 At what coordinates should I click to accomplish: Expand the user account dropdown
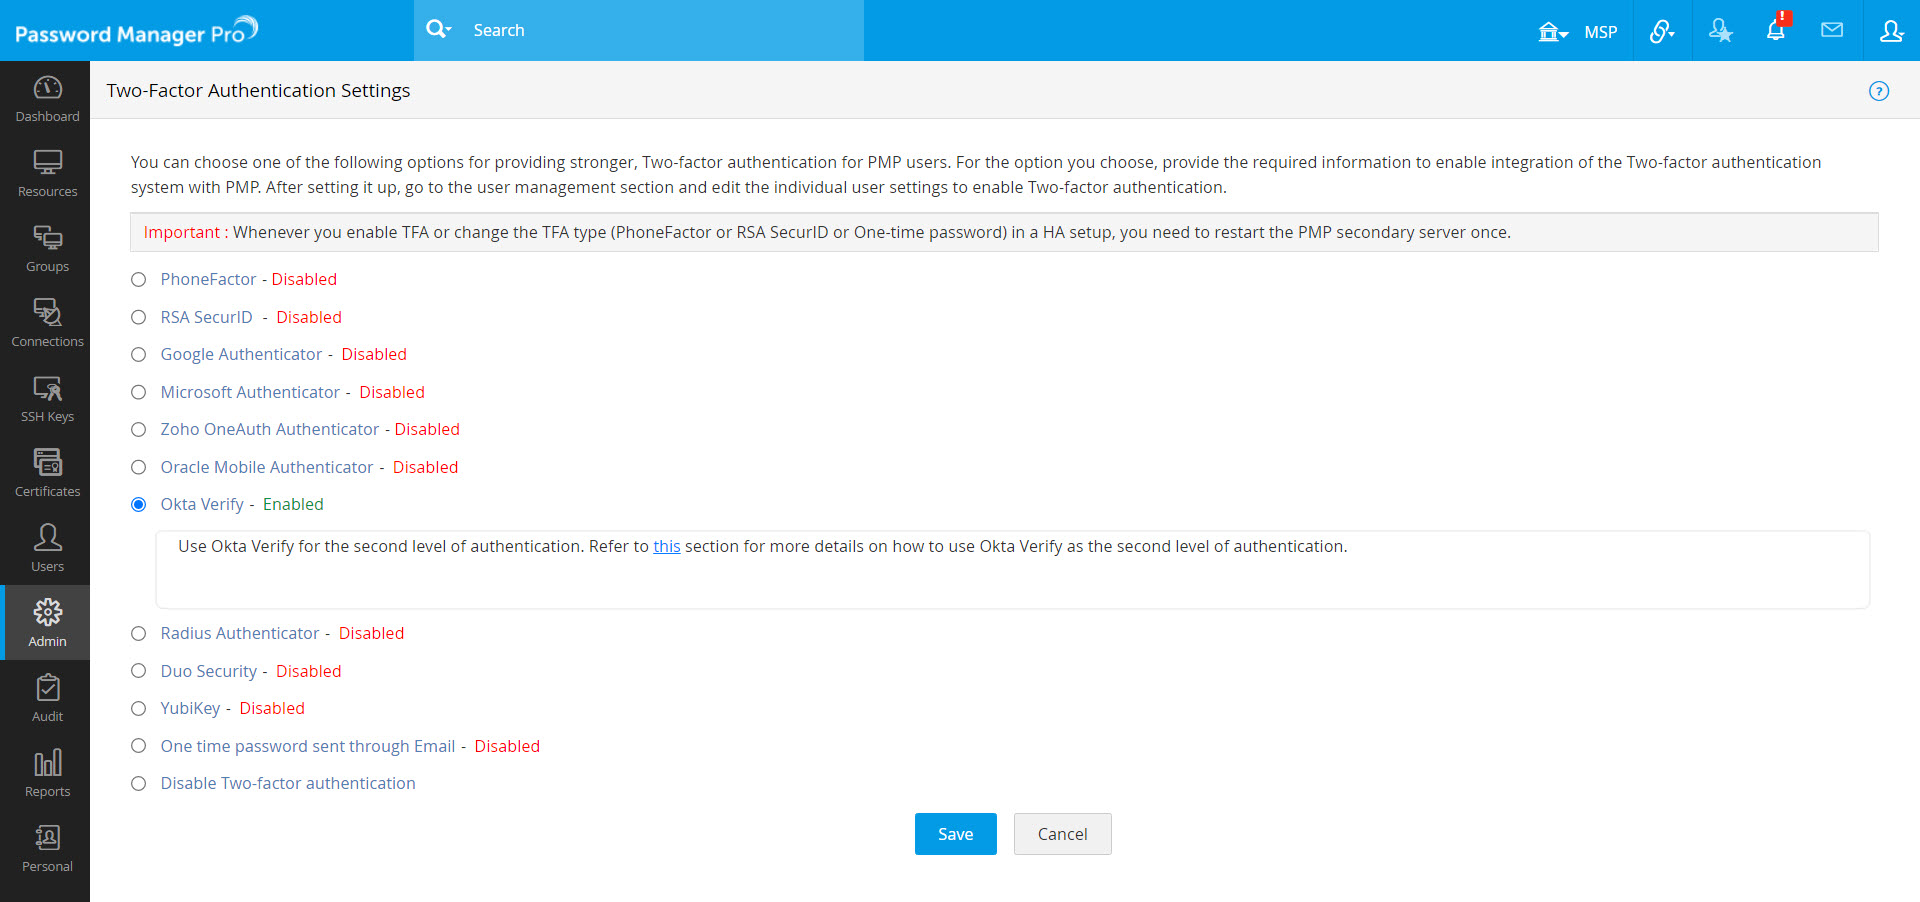coord(1891,31)
